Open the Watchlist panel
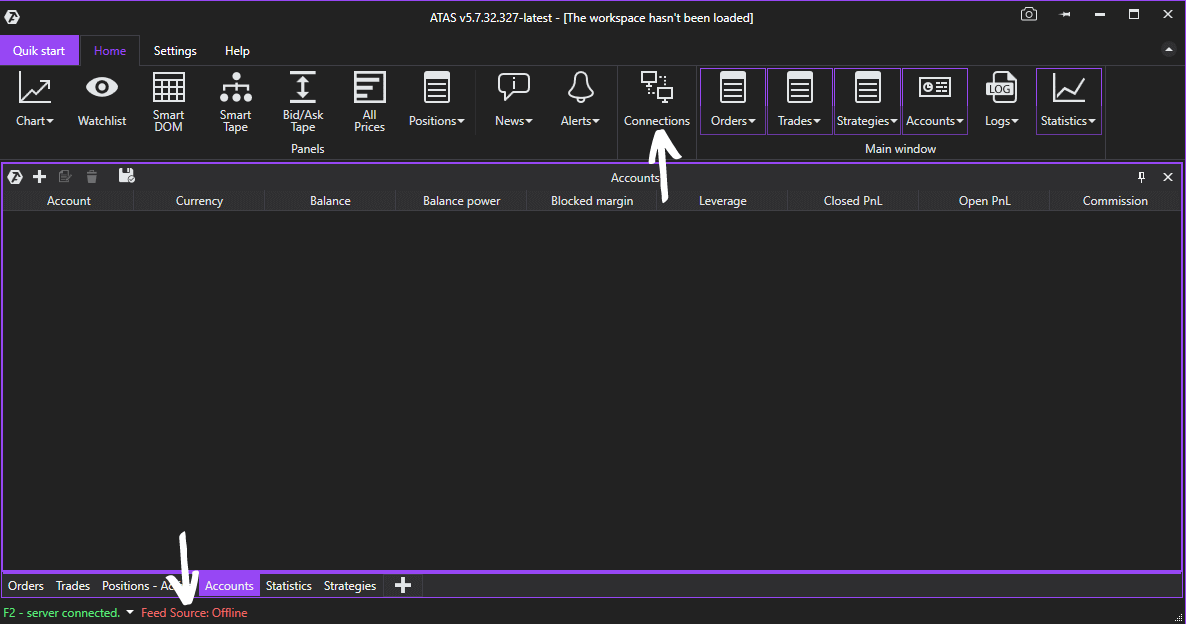 coord(102,100)
